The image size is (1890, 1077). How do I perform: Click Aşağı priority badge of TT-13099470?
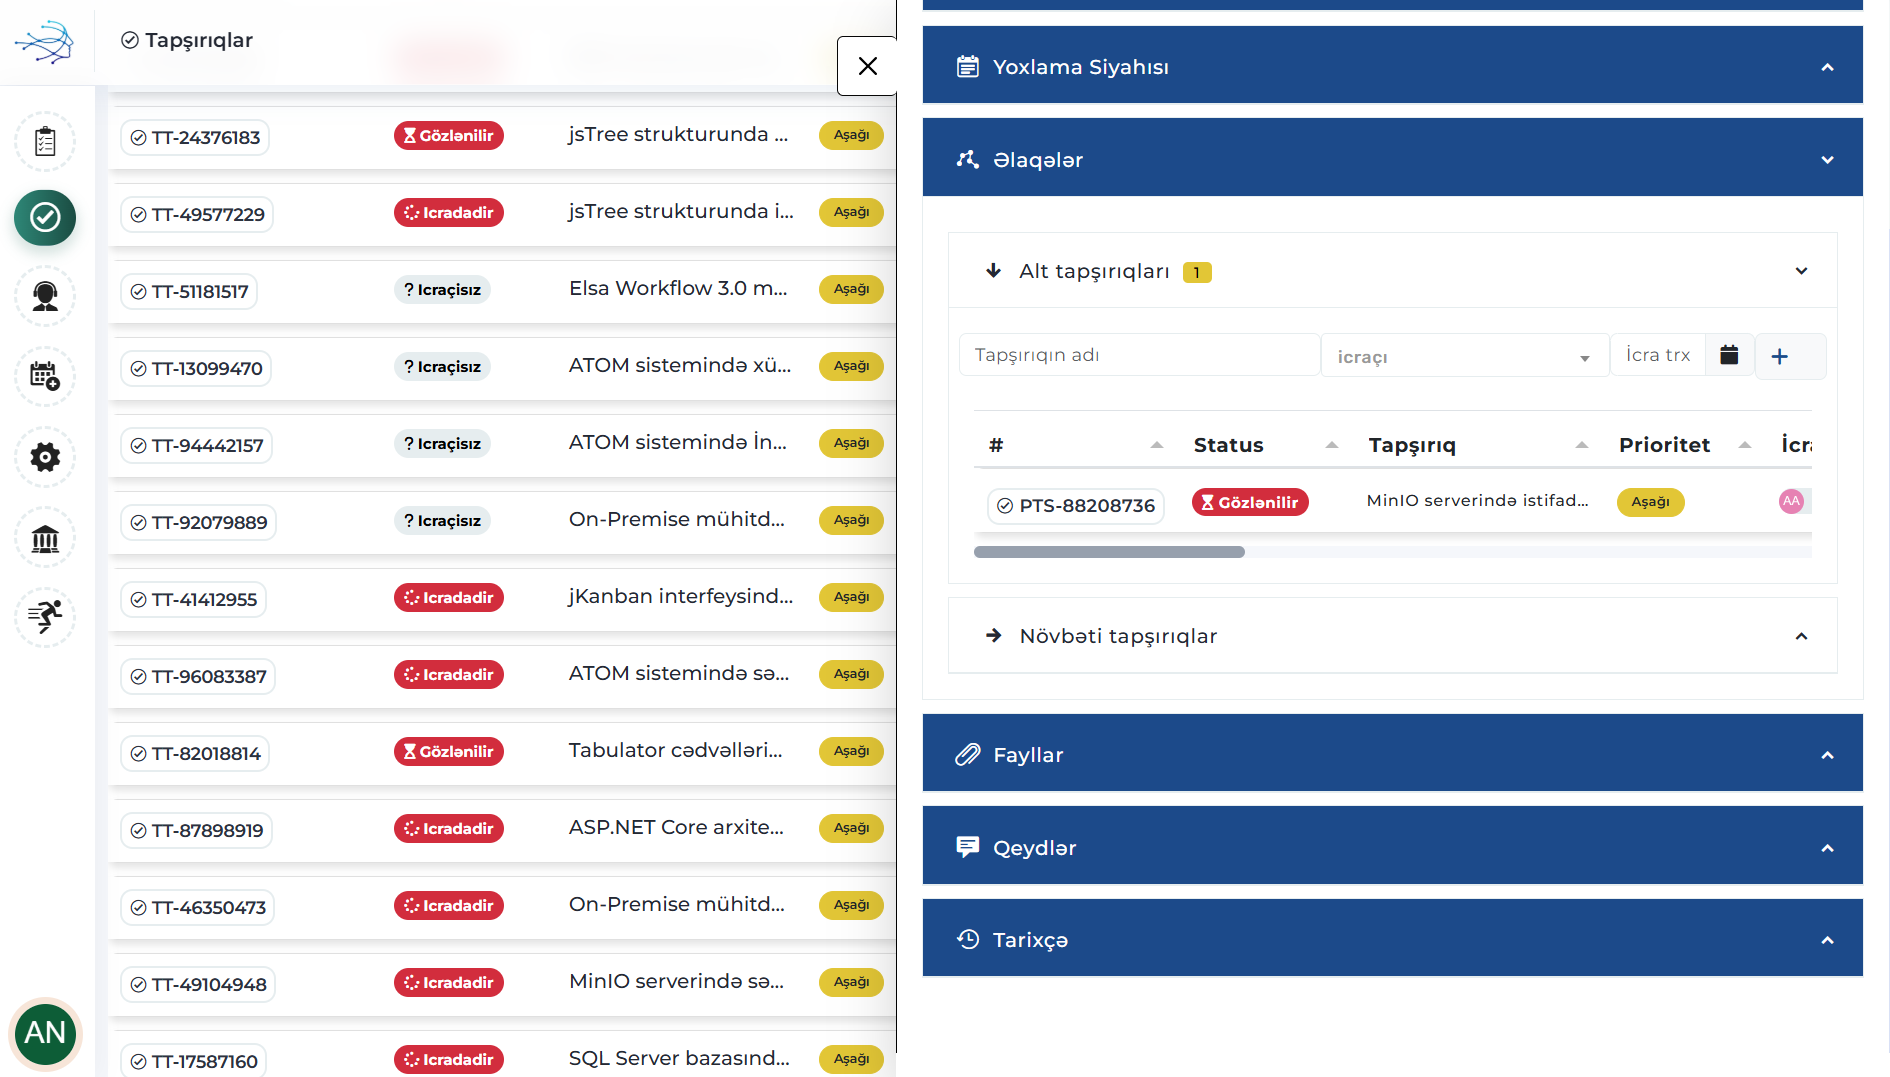tap(851, 366)
